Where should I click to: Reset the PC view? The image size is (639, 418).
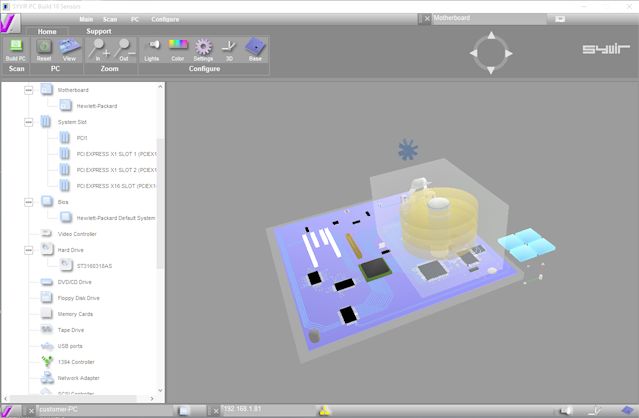[x=44, y=50]
